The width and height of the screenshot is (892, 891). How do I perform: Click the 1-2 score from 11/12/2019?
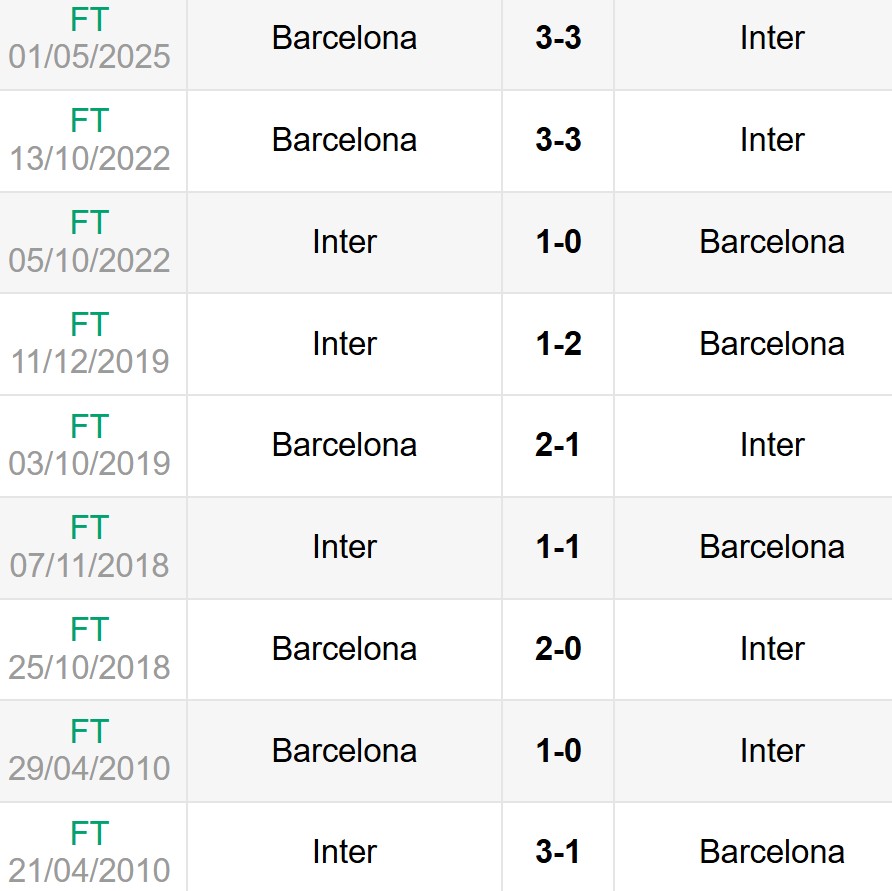point(558,344)
